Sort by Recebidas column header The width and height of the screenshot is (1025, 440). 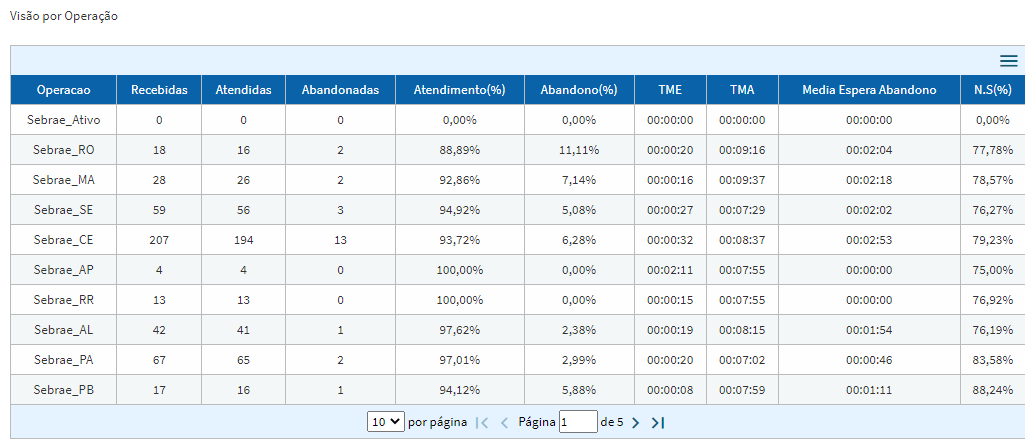click(x=159, y=90)
